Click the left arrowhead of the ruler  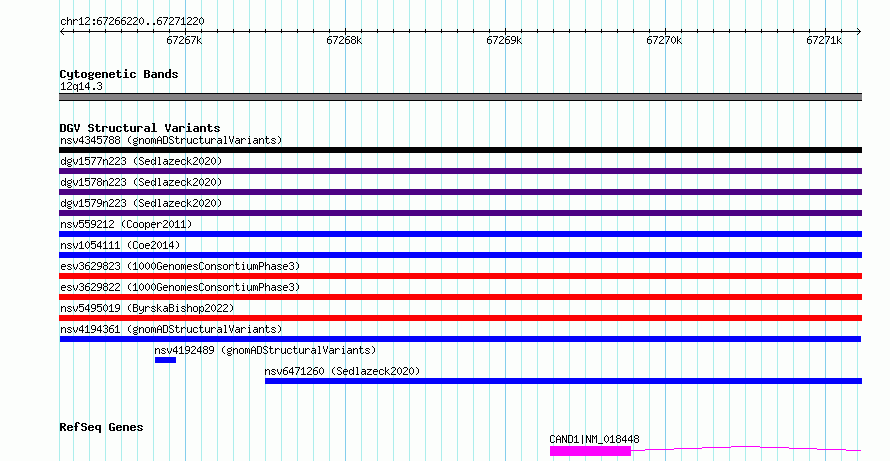pyautogui.click(x=62, y=31)
